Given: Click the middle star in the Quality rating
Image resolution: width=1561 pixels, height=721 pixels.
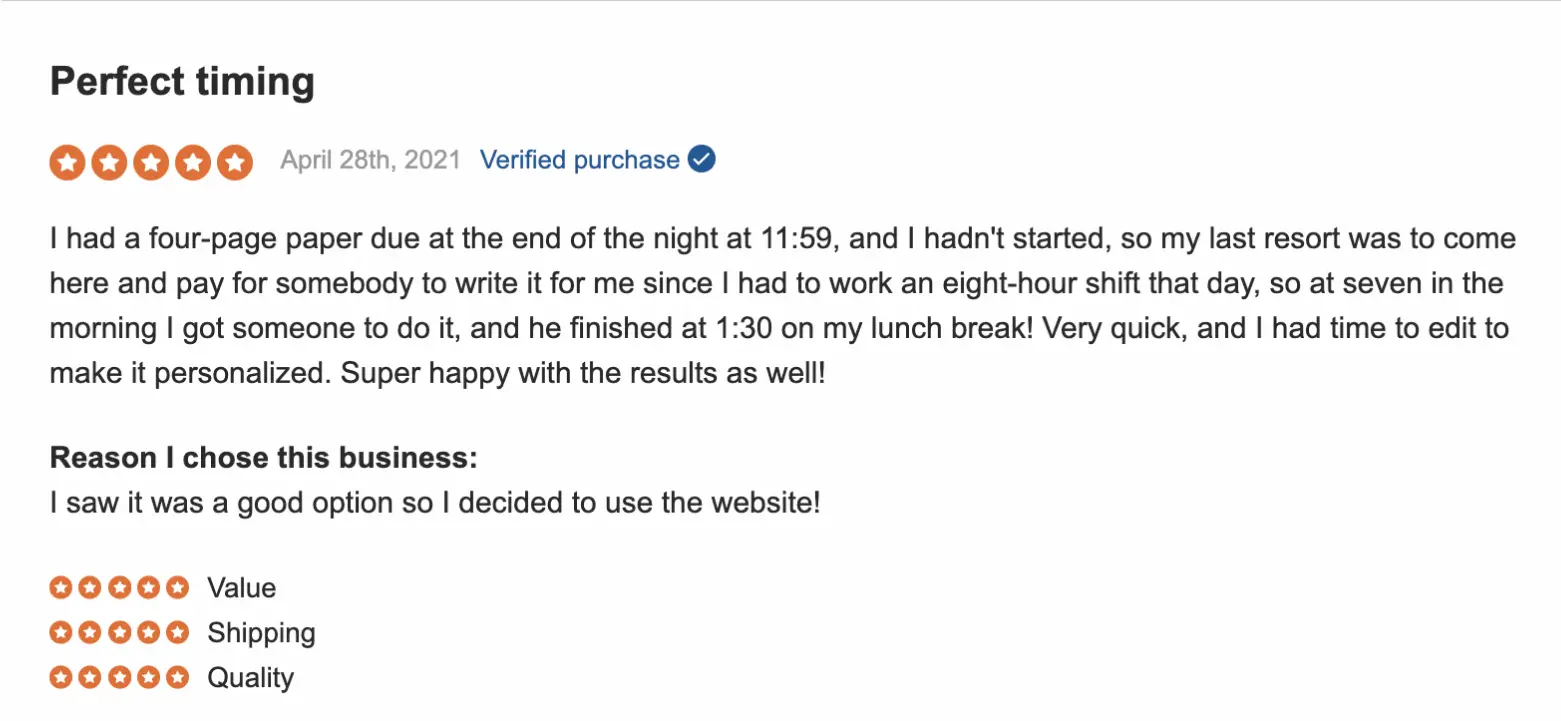Looking at the screenshot, I should 119,677.
